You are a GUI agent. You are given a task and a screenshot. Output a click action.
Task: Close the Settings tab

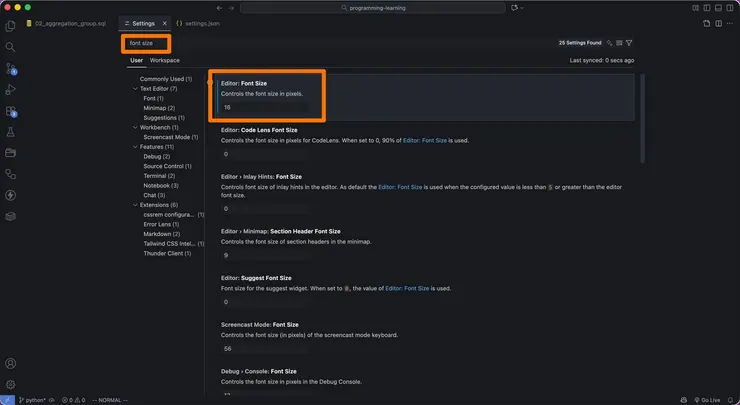pos(165,24)
